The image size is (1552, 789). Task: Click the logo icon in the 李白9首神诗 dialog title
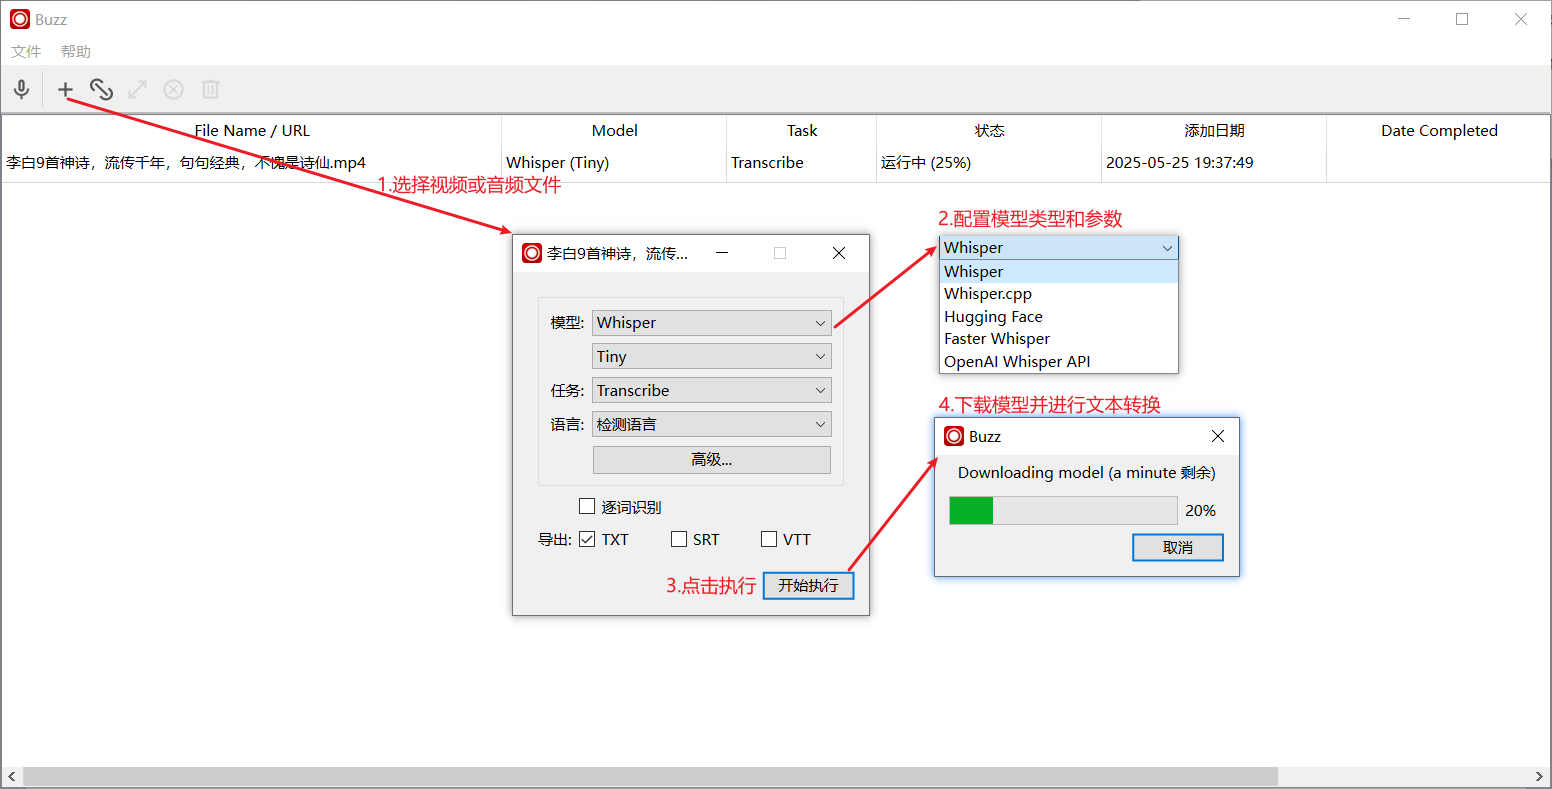pos(532,253)
